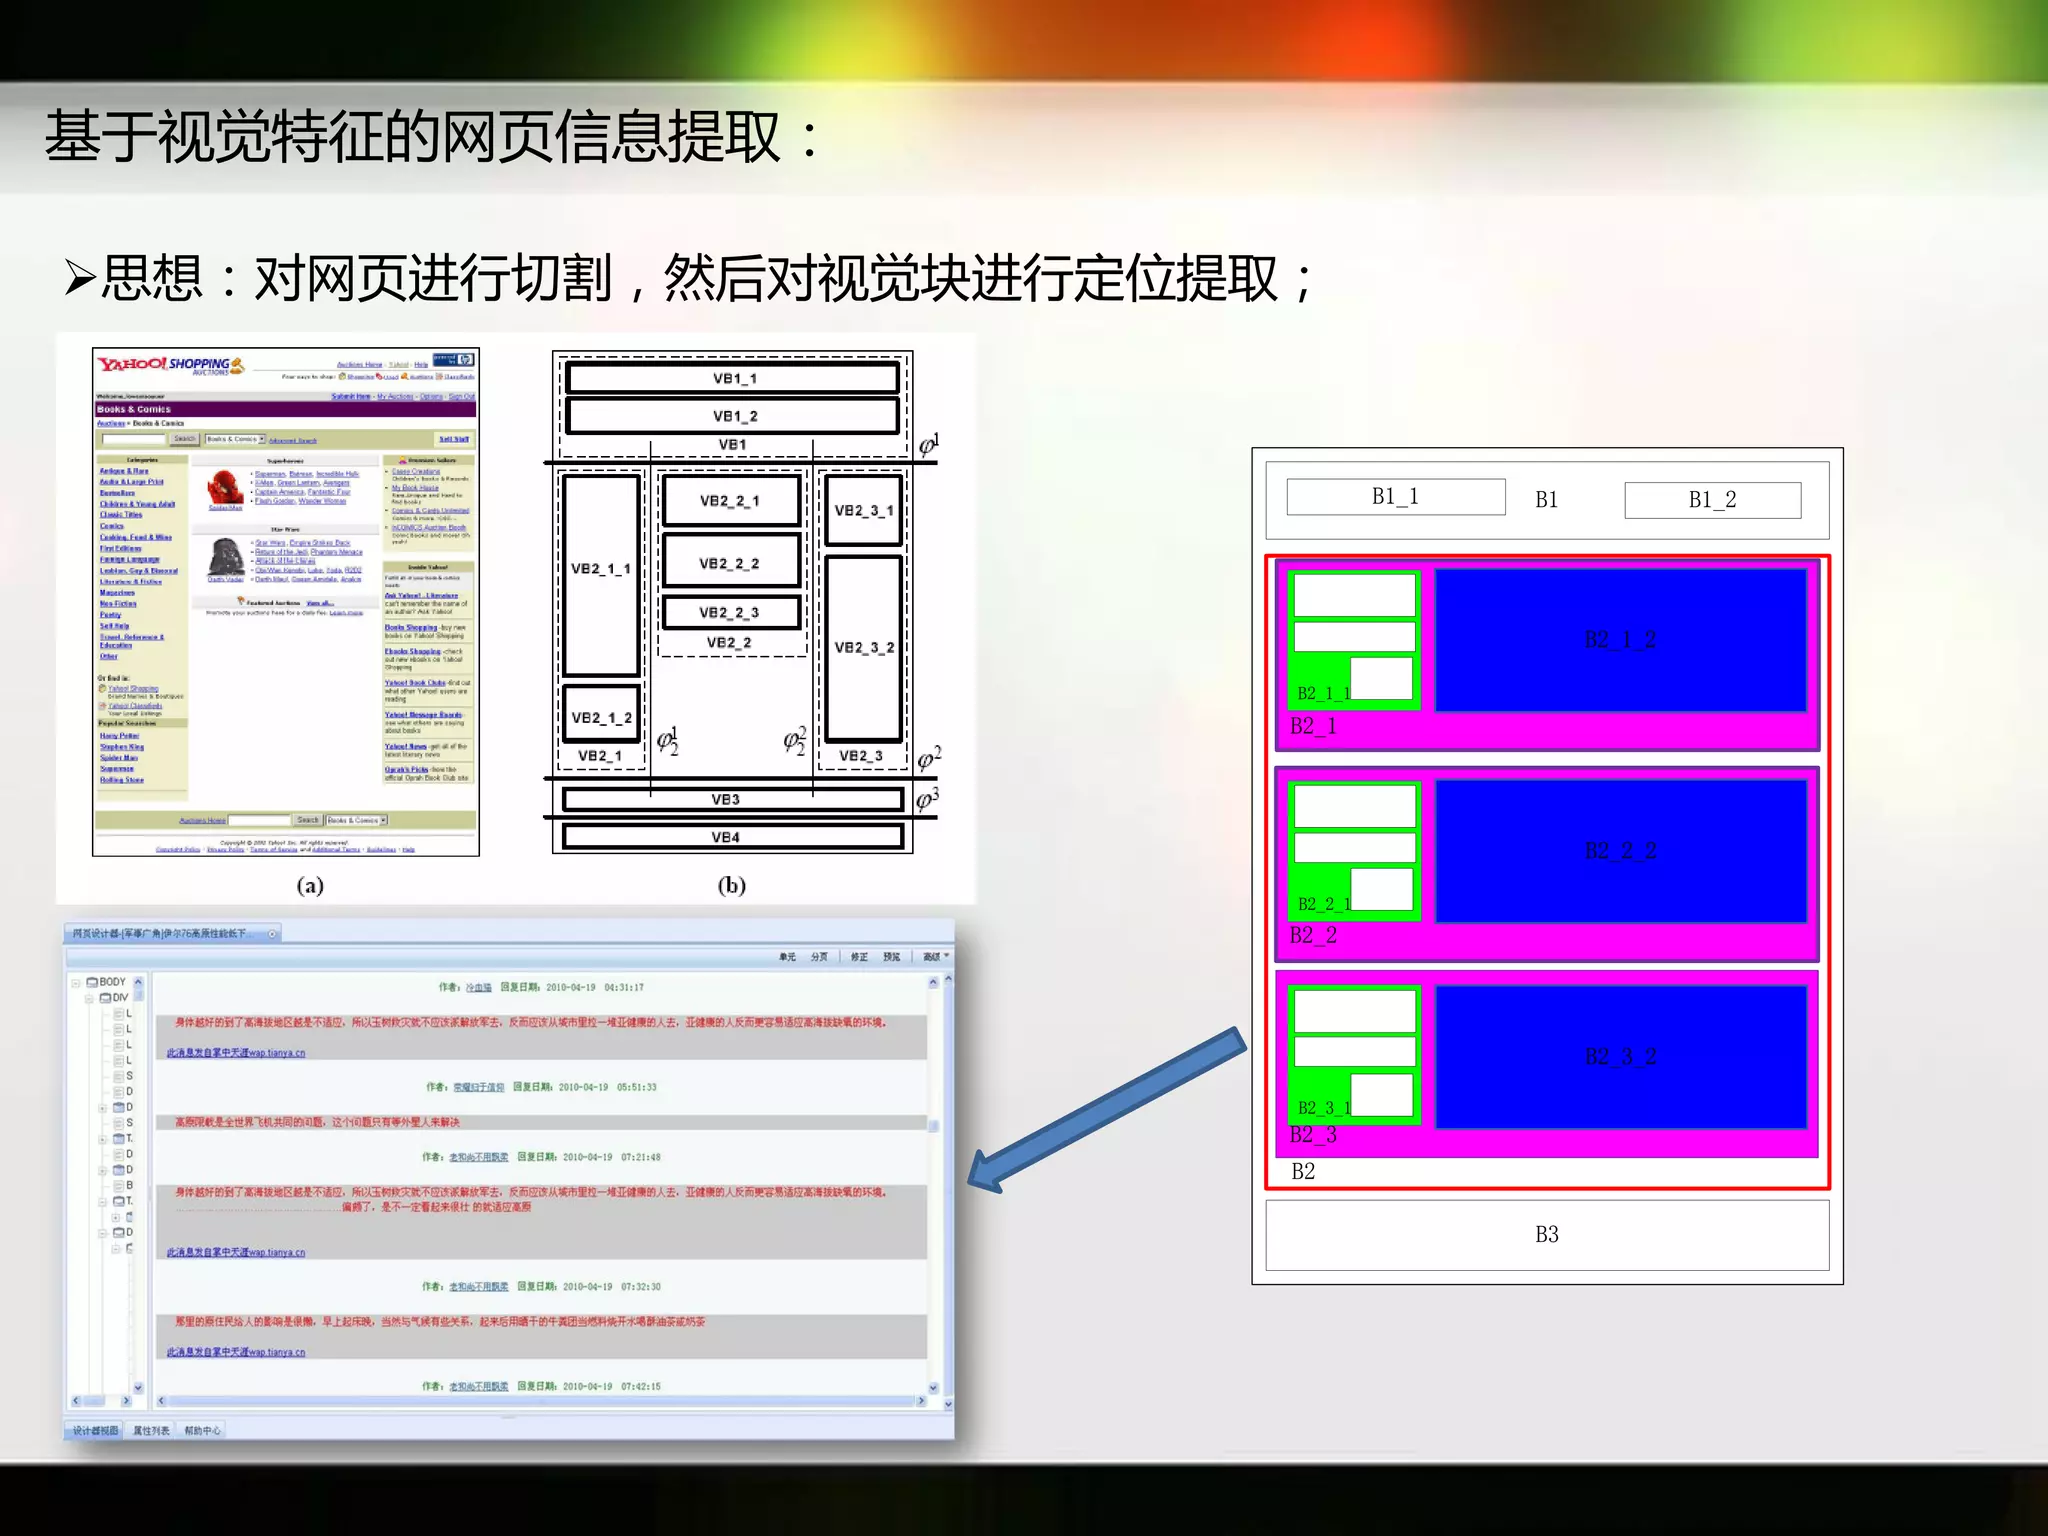The height and width of the screenshot is (1536, 2048).
Task: Collapse the BODY tree node
Action: tap(76, 982)
